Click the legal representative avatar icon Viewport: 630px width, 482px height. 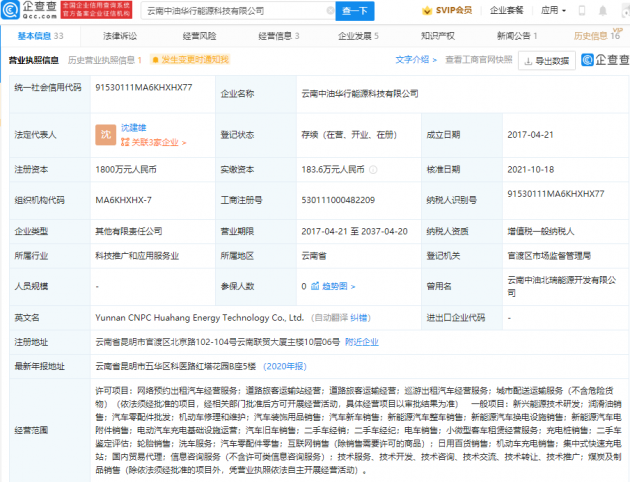click(x=105, y=133)
